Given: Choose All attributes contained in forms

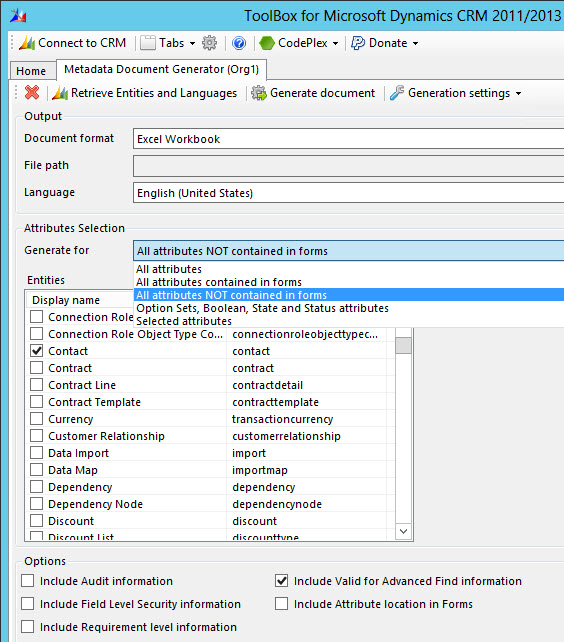Looking at the screenshot, I should 349,282.
